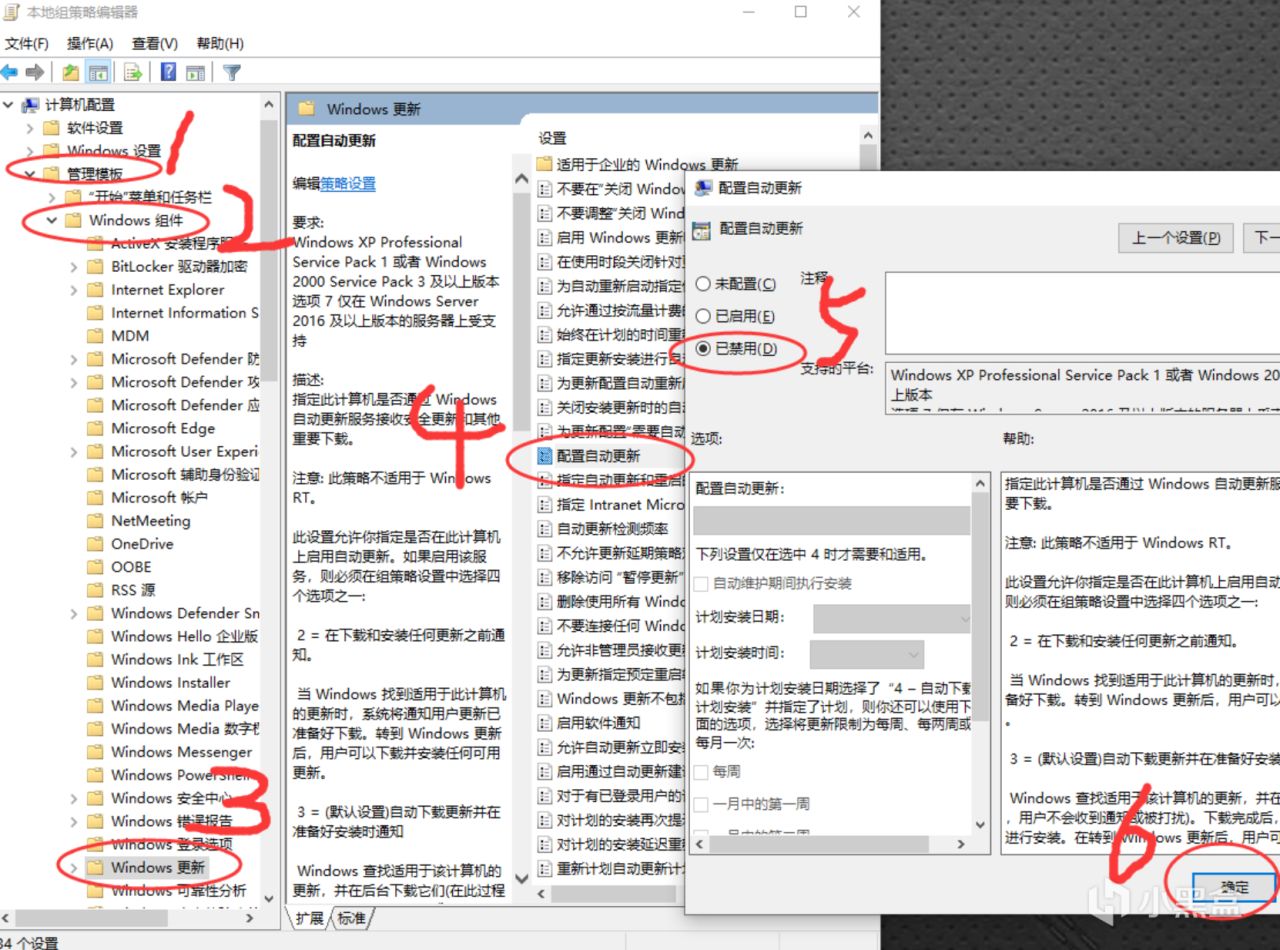Click the folder icon beside MDM
Screen dimensions: 1280x950
pos(95,336)
